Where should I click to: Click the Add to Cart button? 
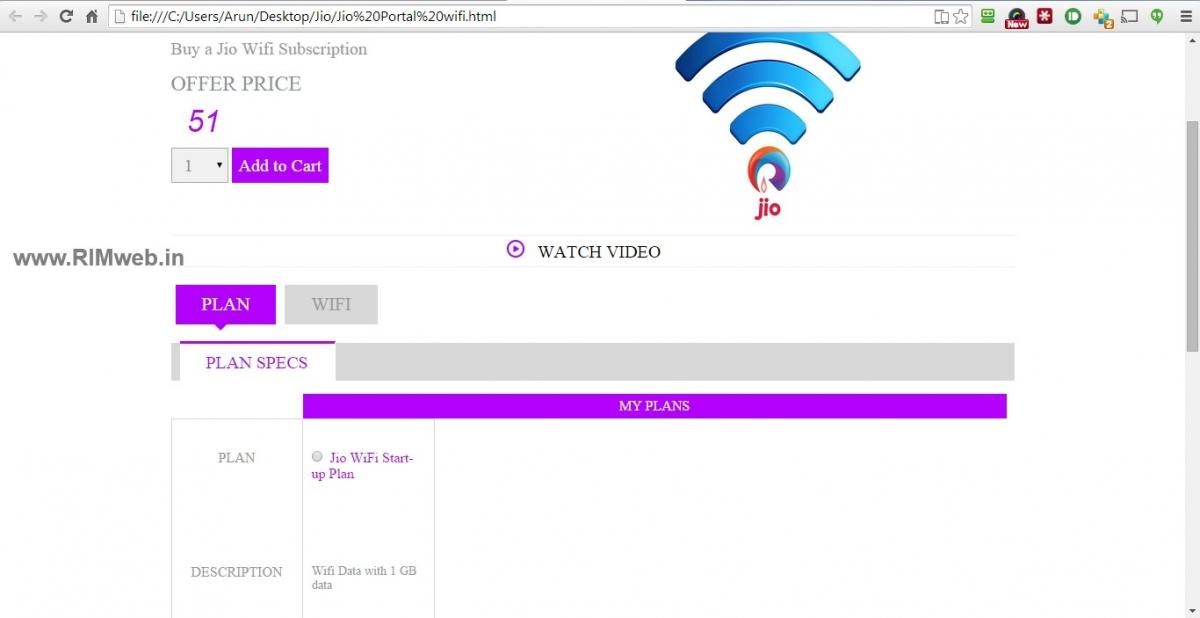(280, 166)
